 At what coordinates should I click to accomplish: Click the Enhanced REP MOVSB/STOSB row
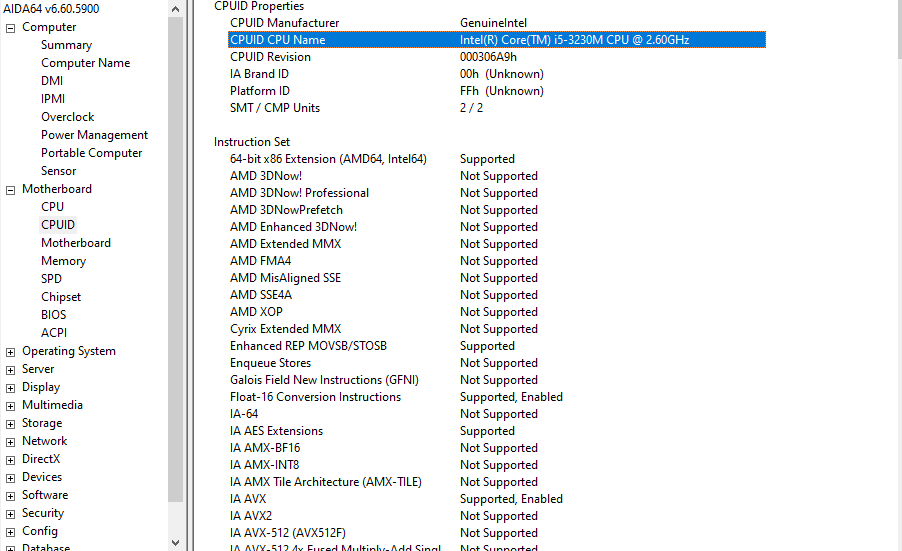pyautogui.click(x=497, y=346)
